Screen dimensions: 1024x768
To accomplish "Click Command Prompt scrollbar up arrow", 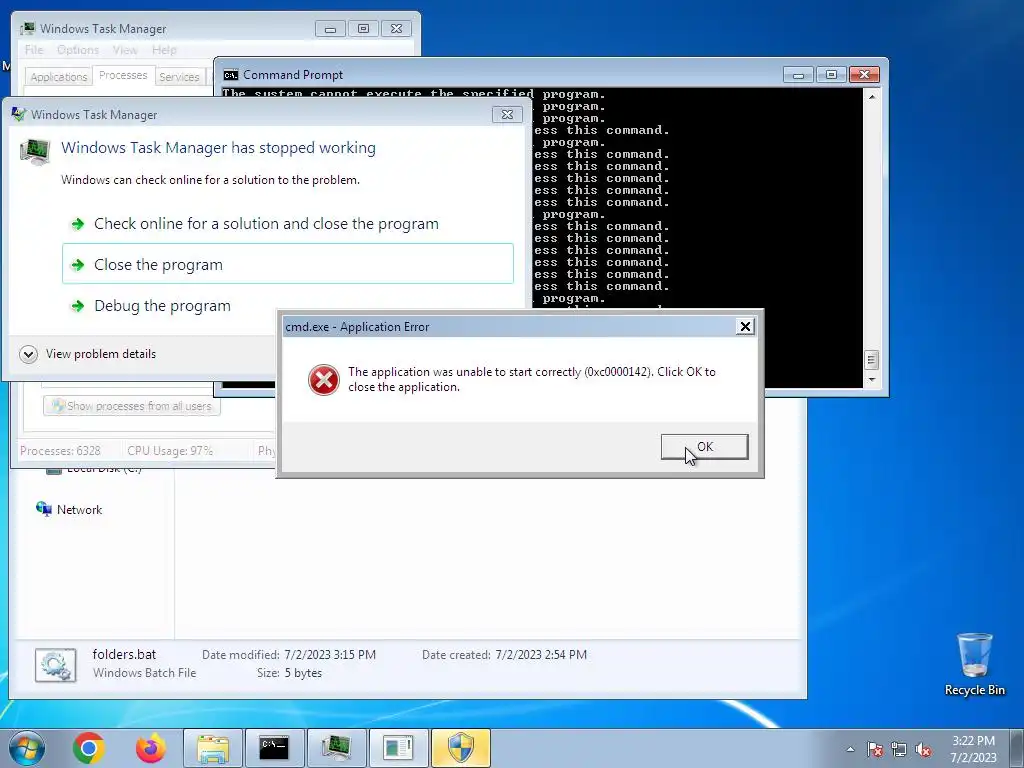I will [871, 97].
